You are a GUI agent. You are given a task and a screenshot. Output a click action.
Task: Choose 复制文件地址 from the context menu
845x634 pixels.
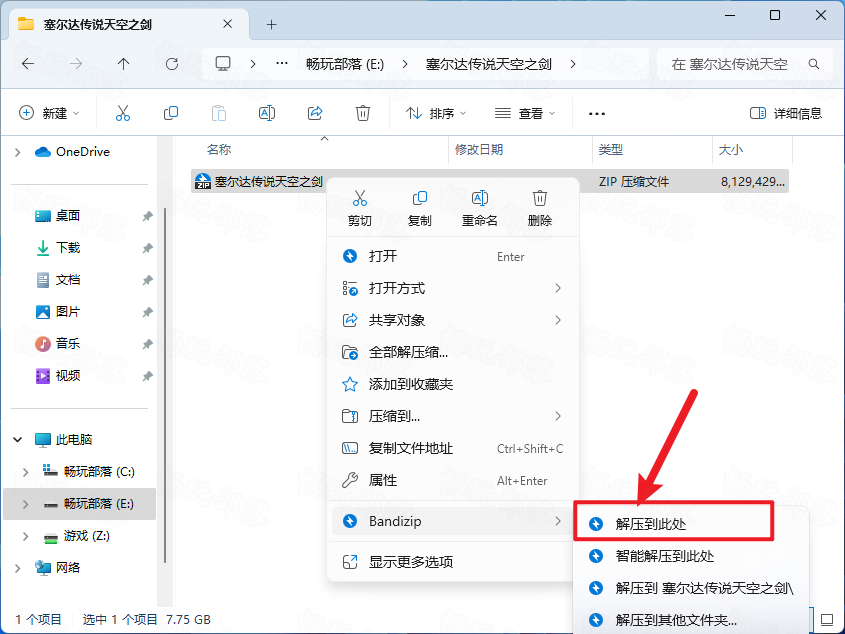(x=453, y=449)
